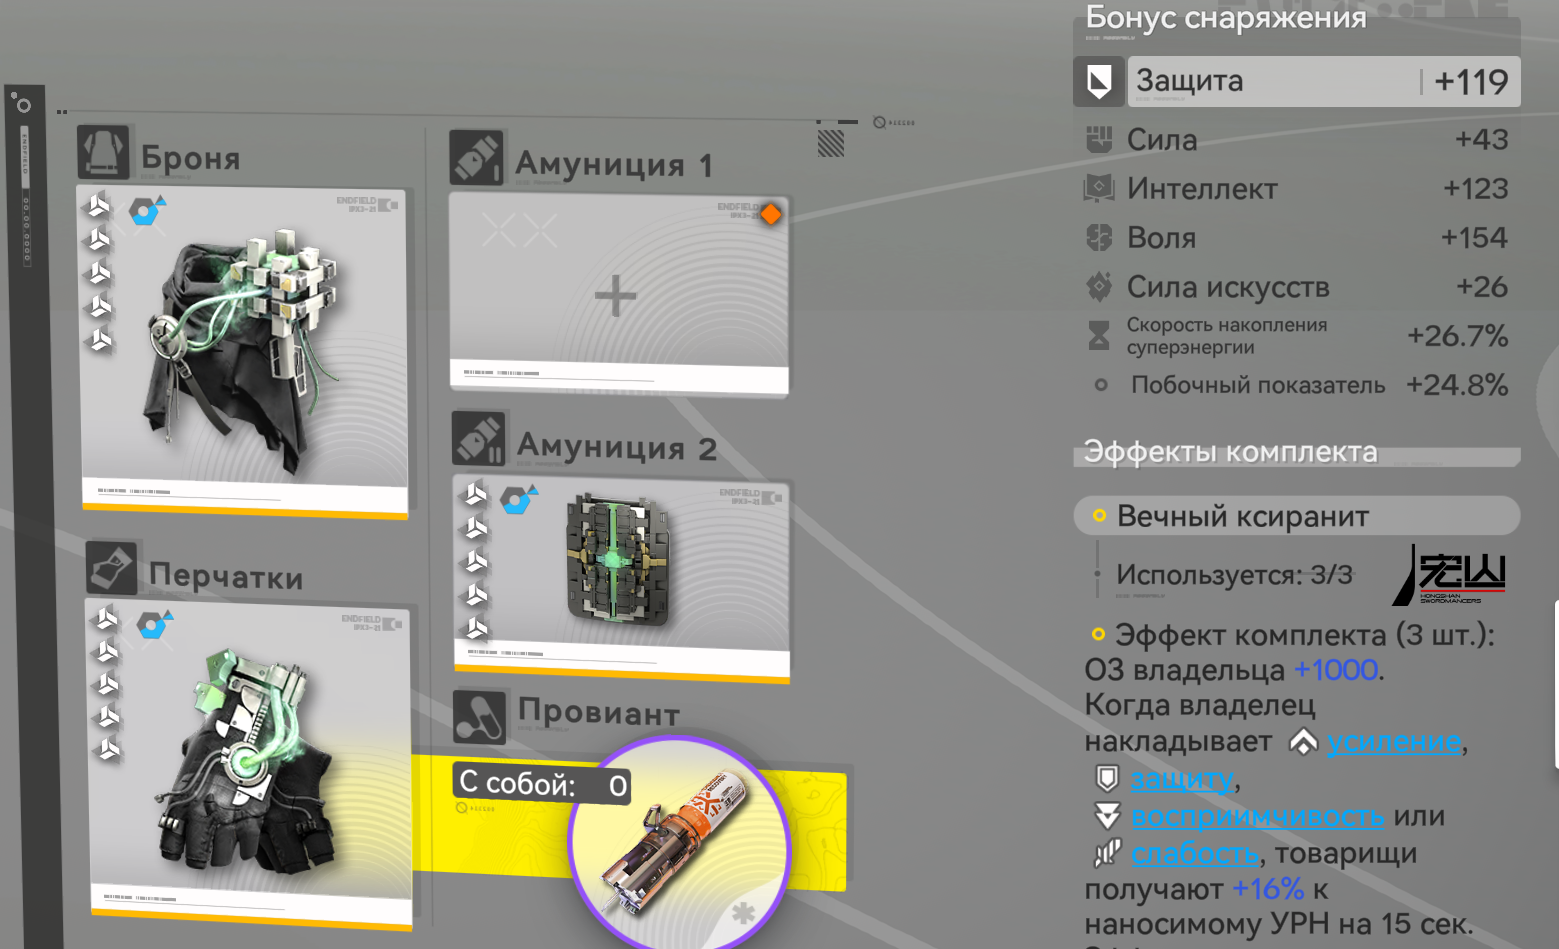Viewport: 1559px width, 949px height.
Task: Click the Перчатки gloves slot icon
Action: 111,568
